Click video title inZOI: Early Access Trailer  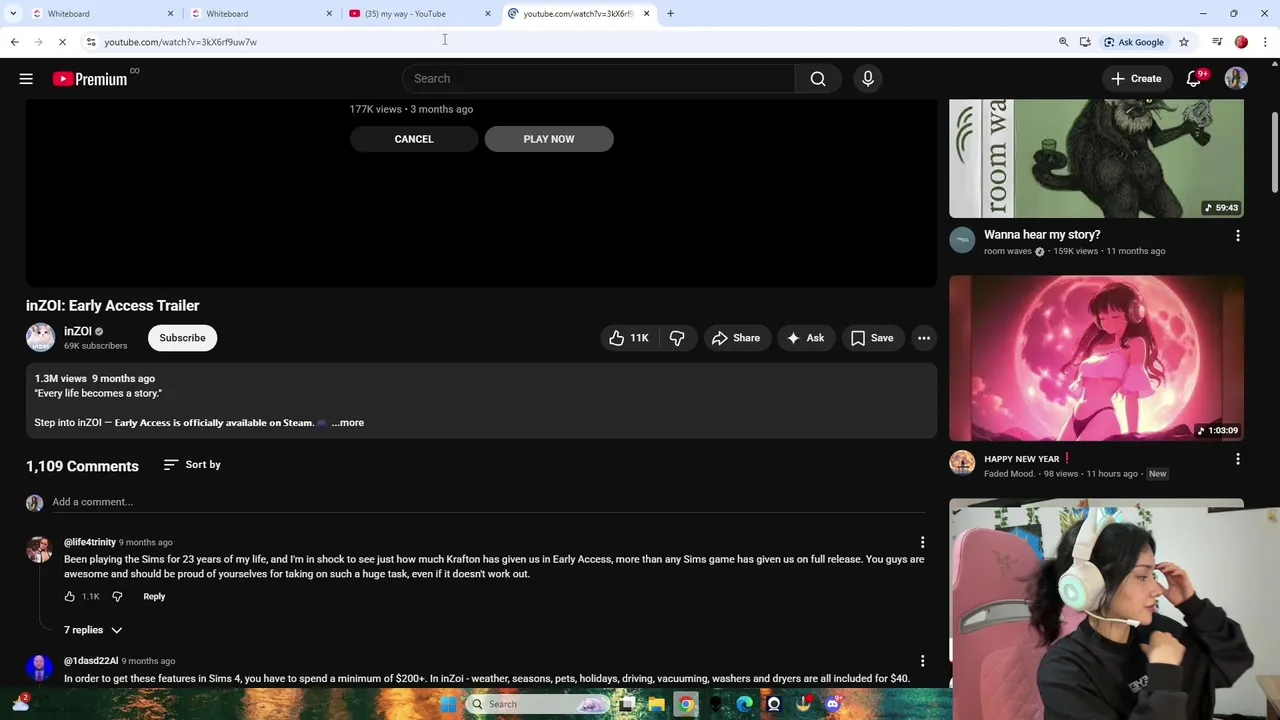click(113, 306)
